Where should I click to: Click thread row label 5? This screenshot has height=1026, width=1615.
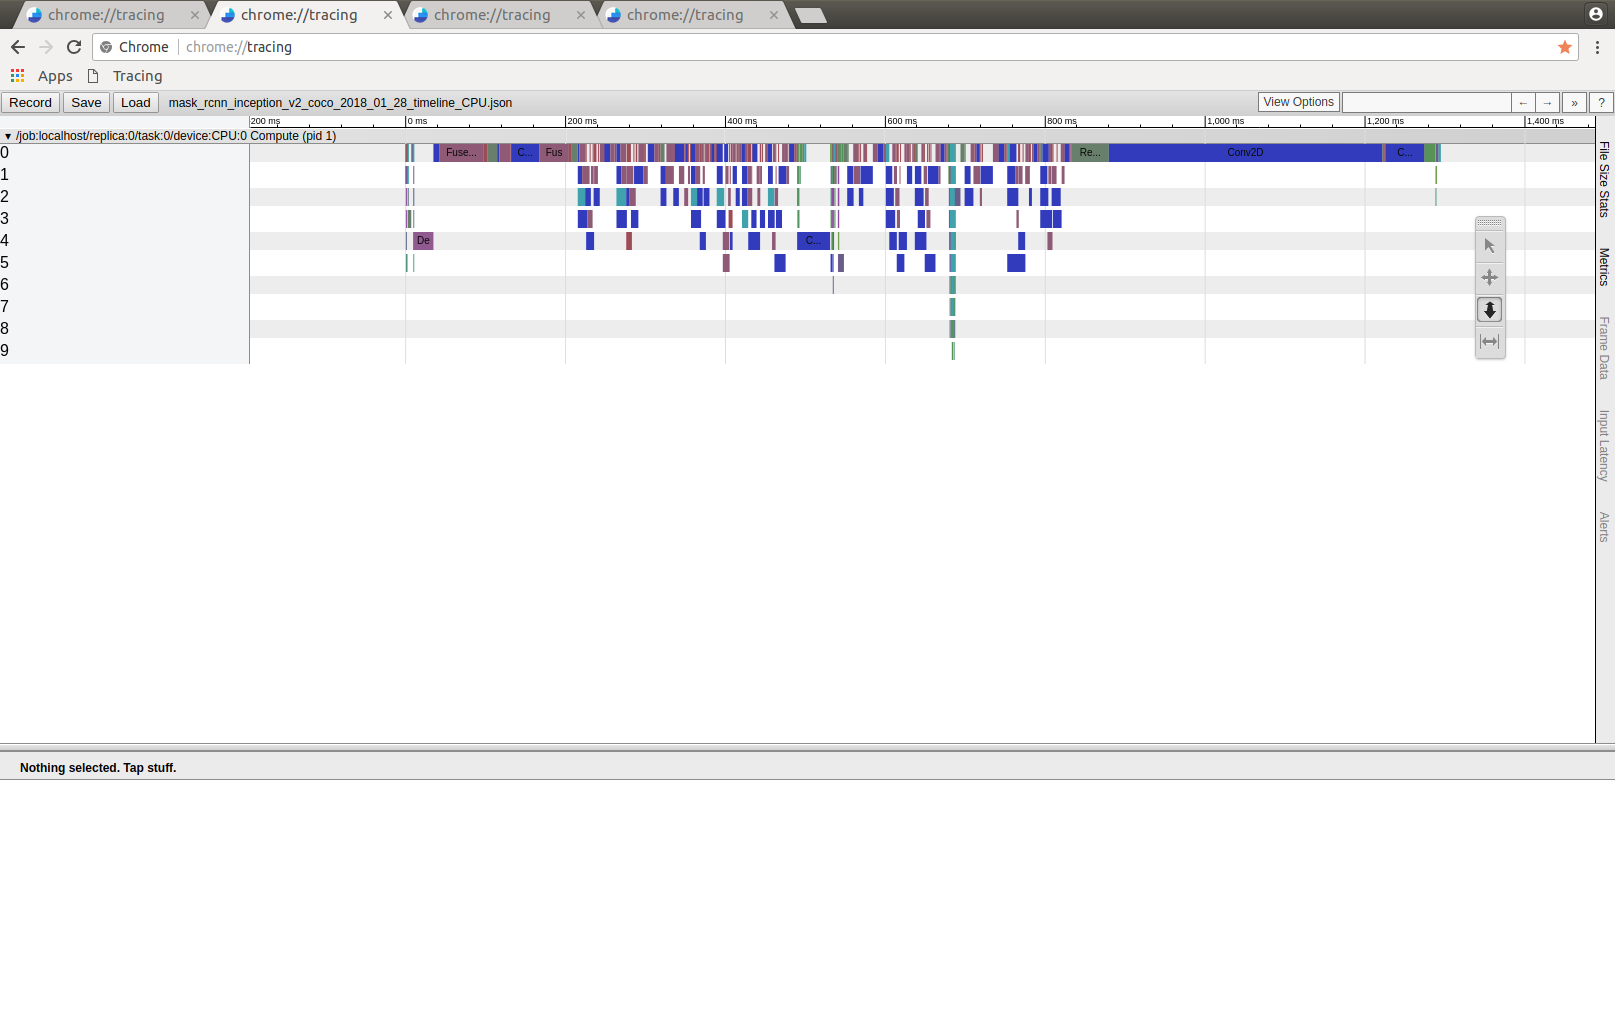point(5,263)
